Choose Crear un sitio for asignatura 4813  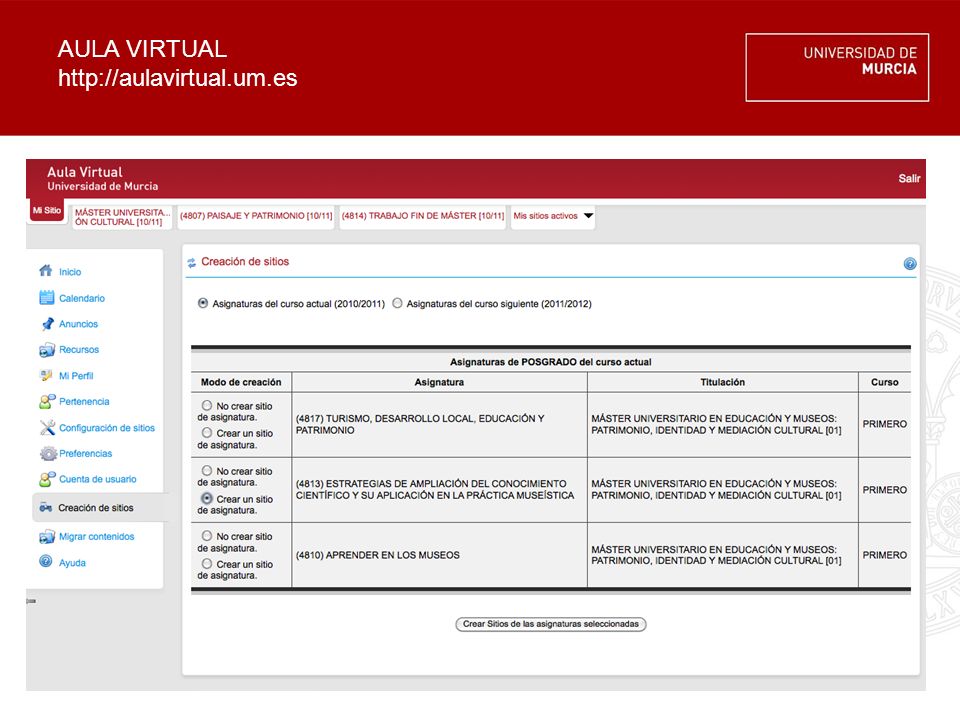coord(207,498)
